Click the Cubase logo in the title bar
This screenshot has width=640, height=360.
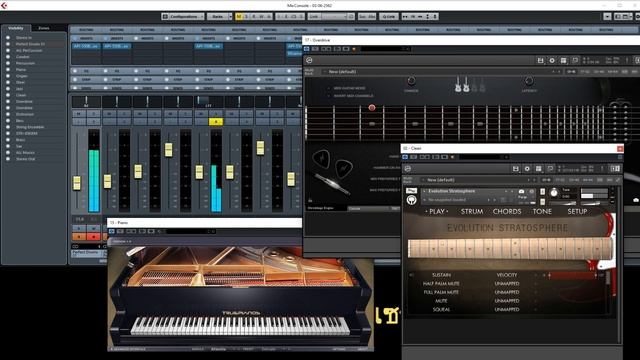click(4, 5)
